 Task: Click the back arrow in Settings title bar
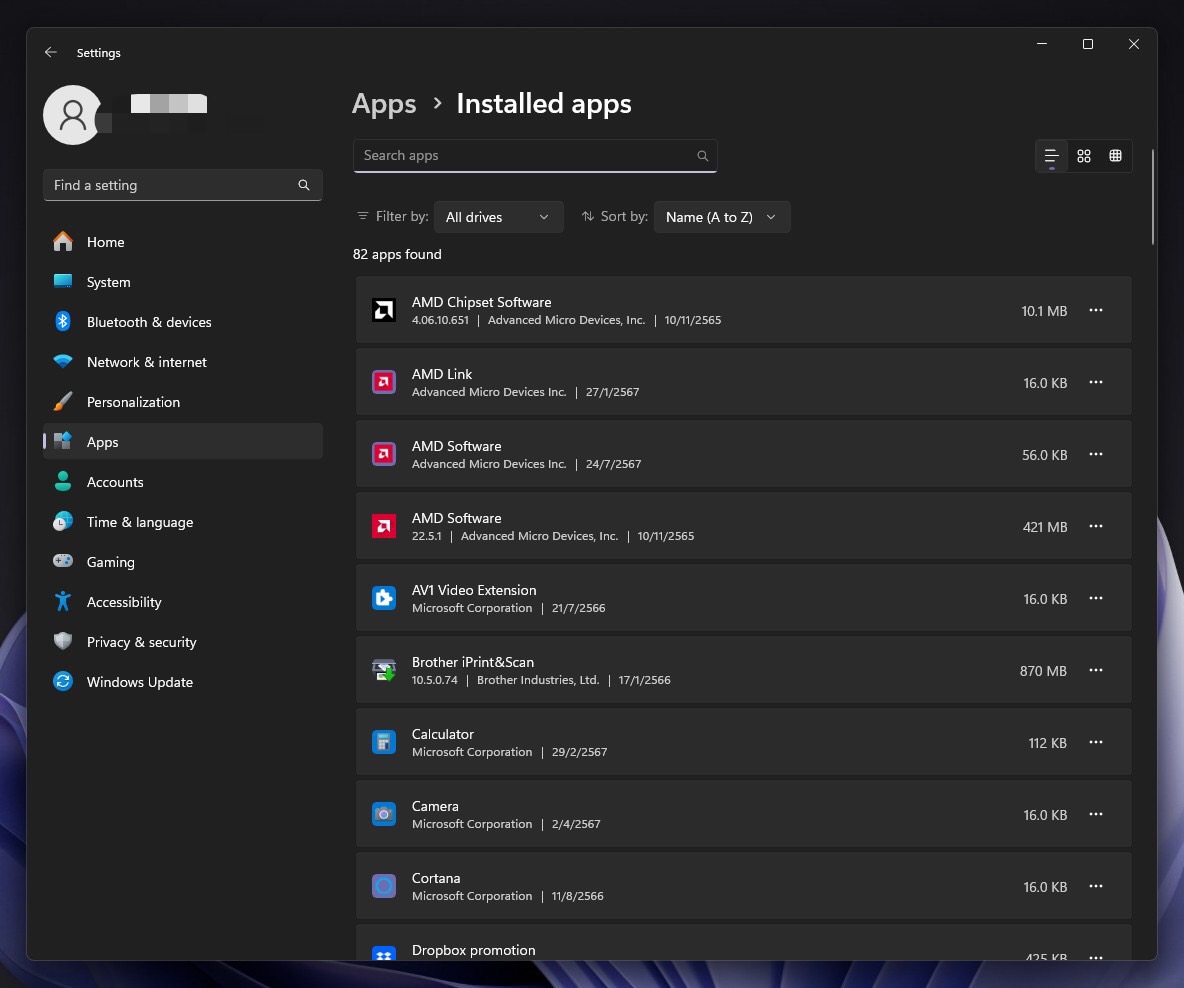point(51,52)
